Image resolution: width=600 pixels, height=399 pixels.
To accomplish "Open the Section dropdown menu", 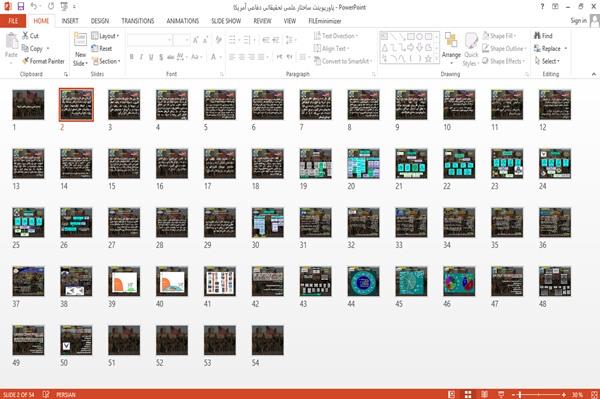I will click(x=106, y=61).
